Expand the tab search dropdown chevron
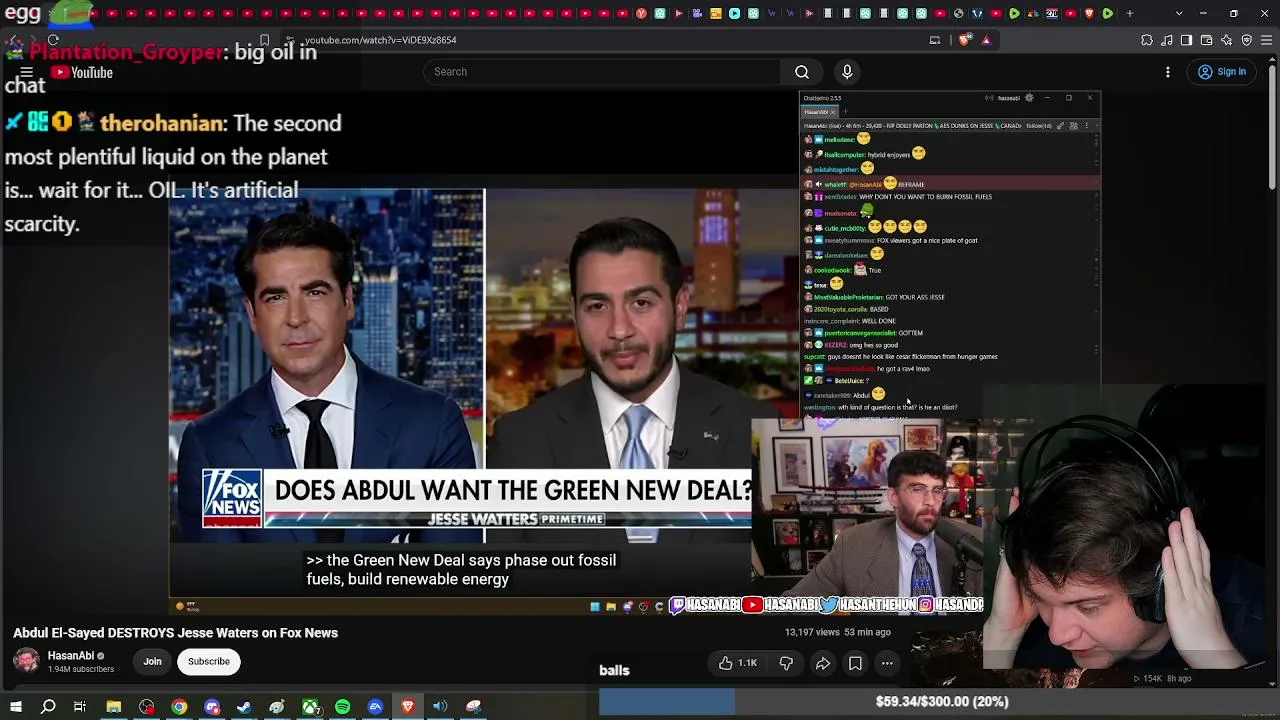Image resolution: width=1280 pixels, height=720 pixels. (1179, 13)
